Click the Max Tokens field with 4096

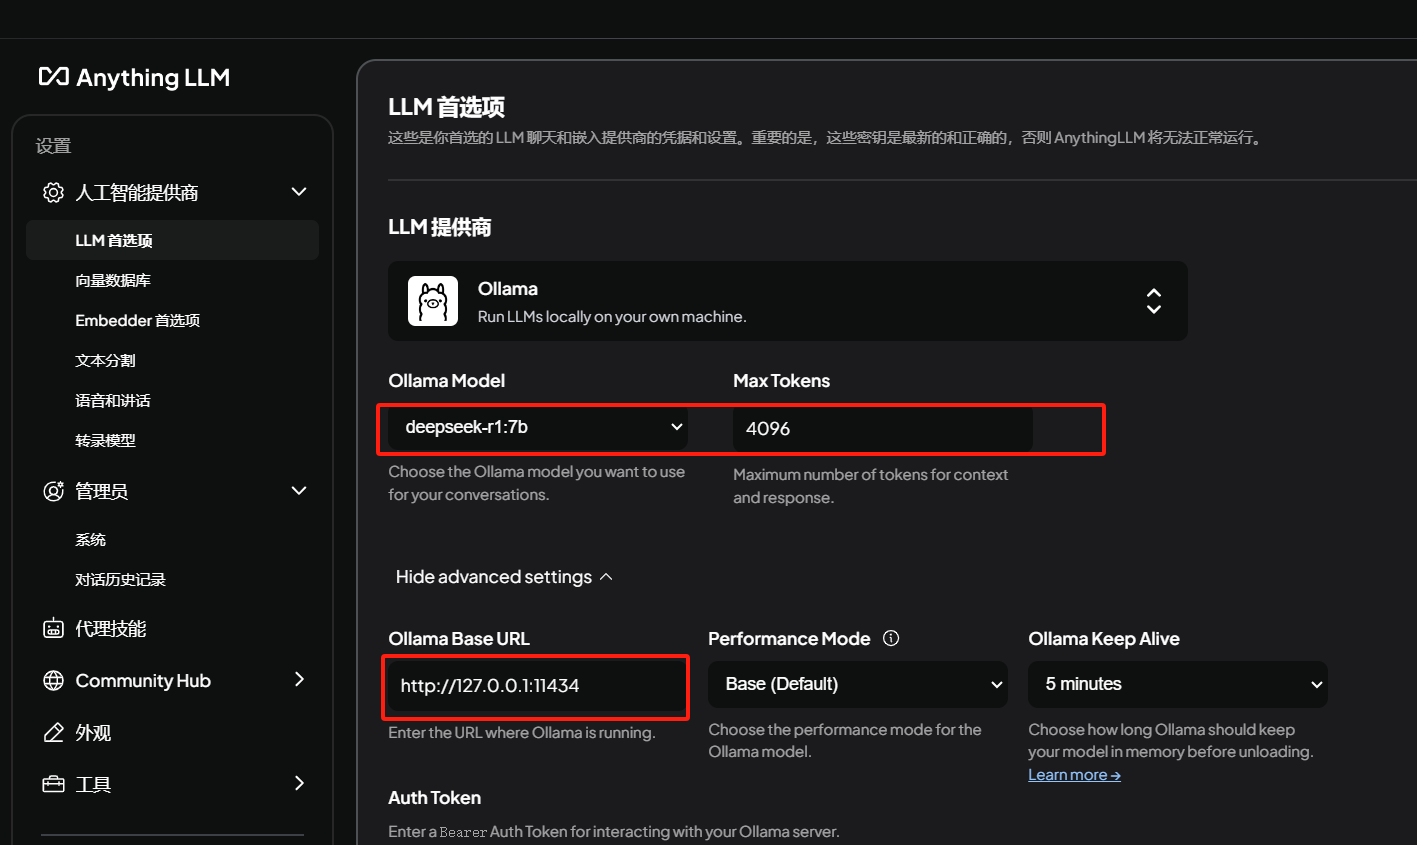point(883,429)
